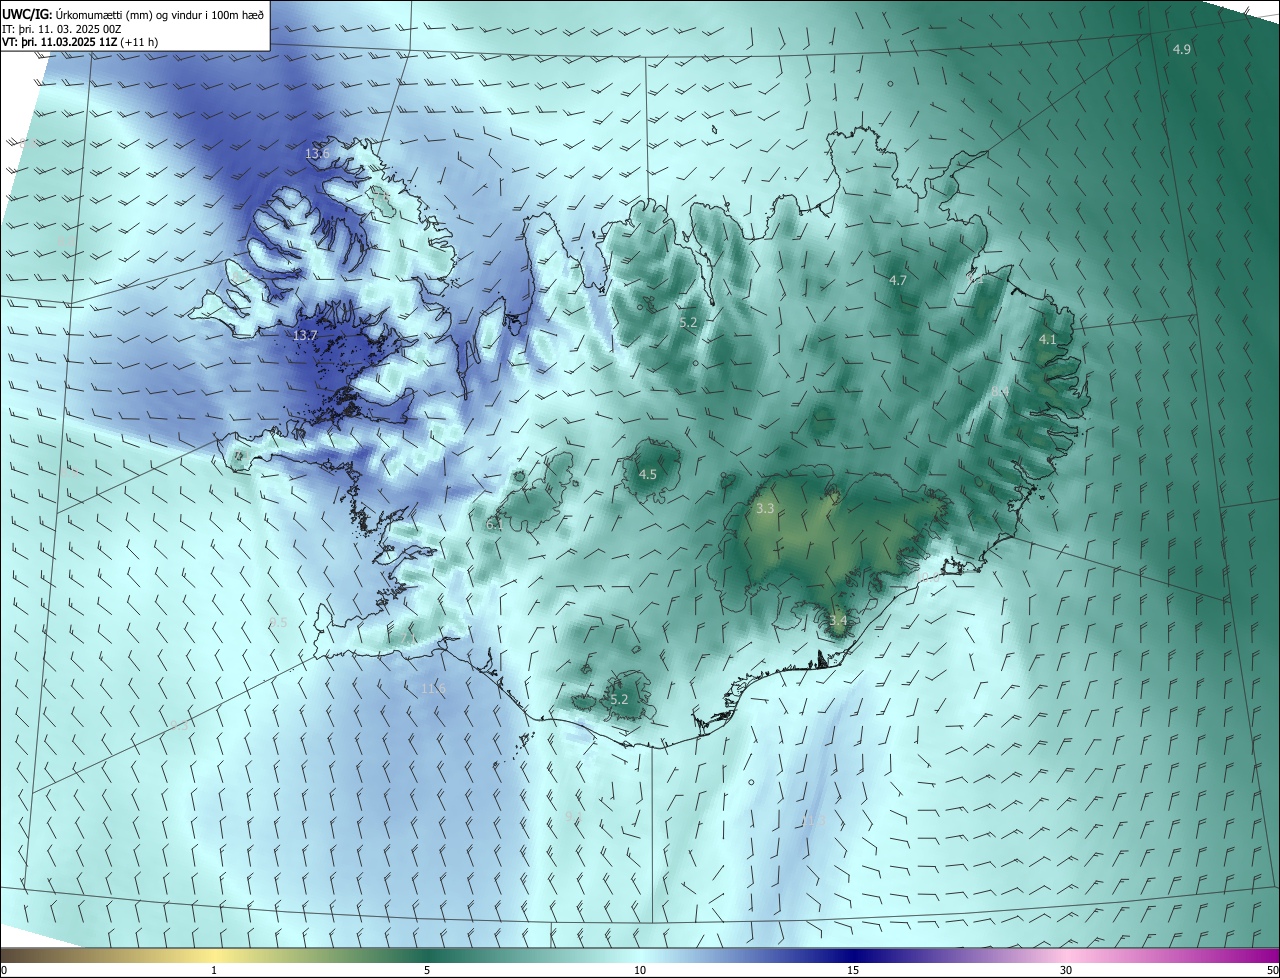The height and width of the screenshot is (978, 1280).
Task: Click the 'VT: þri. 11.03.2025 11Z (+11 h)' line
Action: click(x=79, y=42)
